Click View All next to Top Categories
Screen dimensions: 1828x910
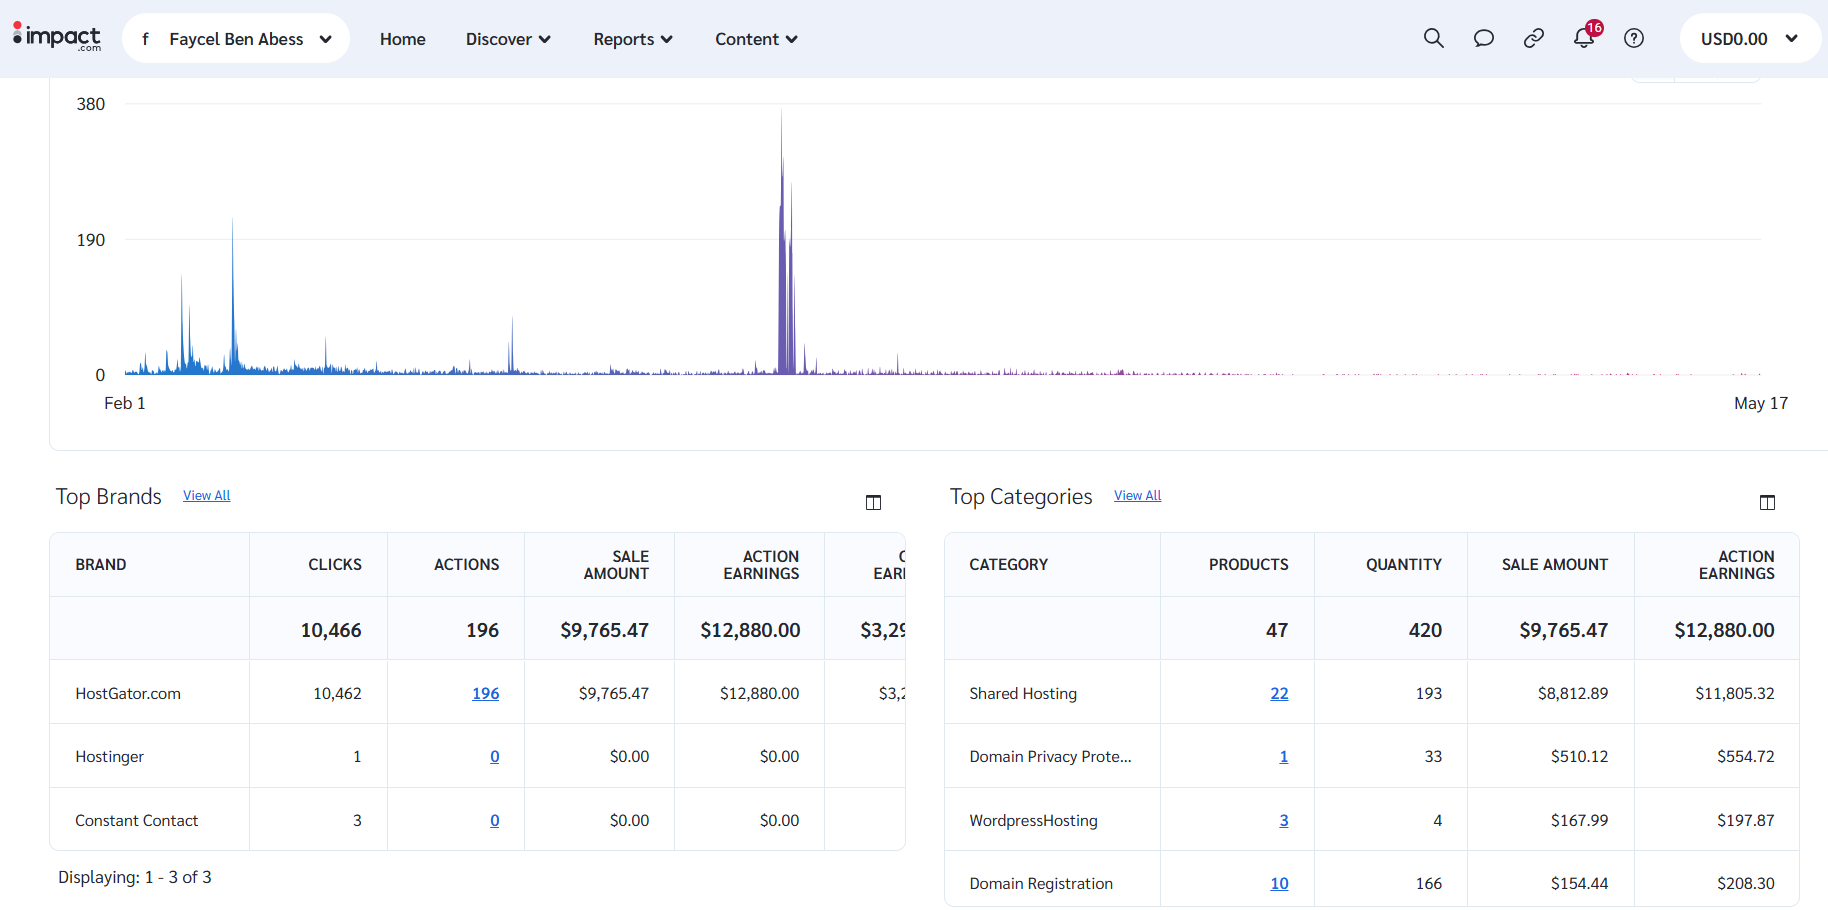click(1138, 495)
